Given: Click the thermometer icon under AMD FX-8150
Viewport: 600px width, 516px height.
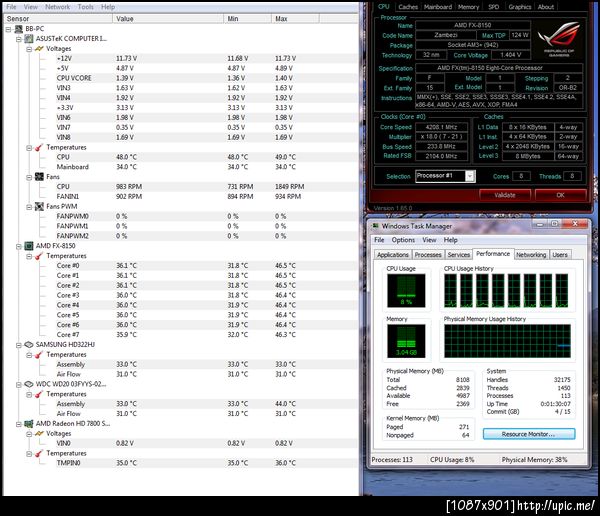Looking at the screenshot, I should [39, 256].
